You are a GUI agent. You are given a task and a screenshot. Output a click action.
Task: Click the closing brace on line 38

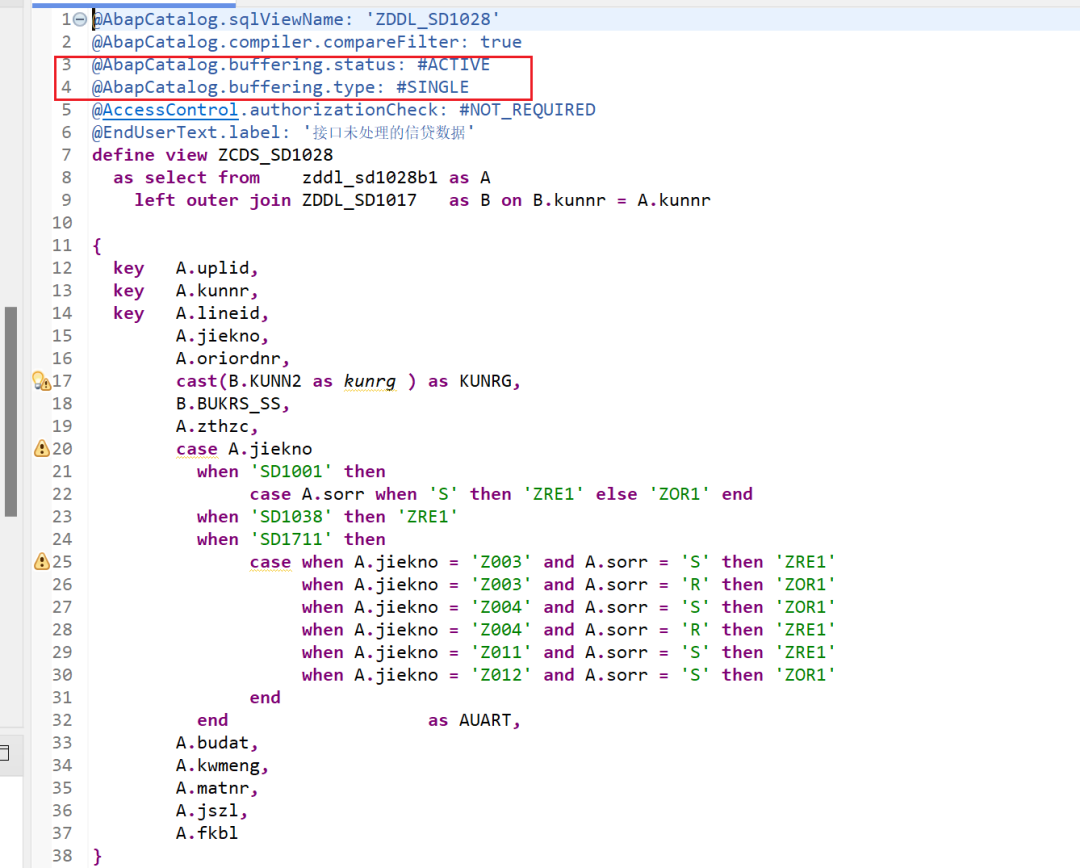(97, 856)
